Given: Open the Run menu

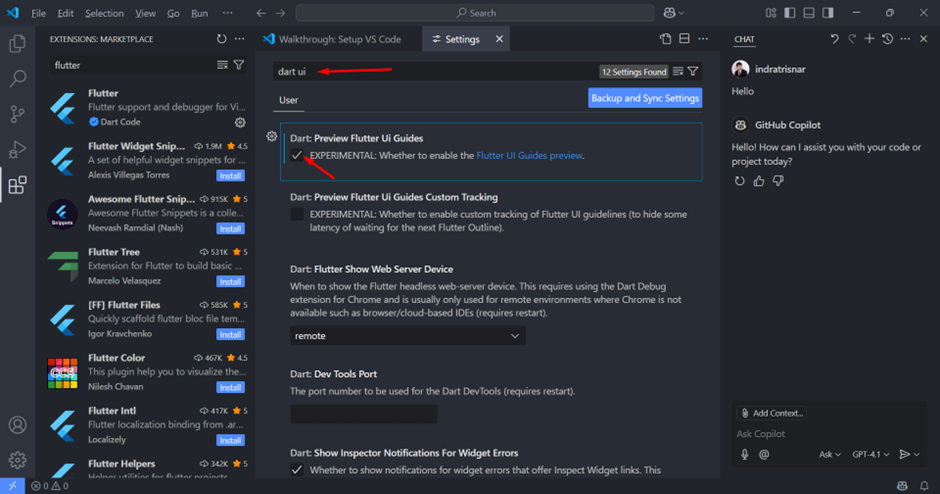Looking at the screenshot, I should coord(200,13).
